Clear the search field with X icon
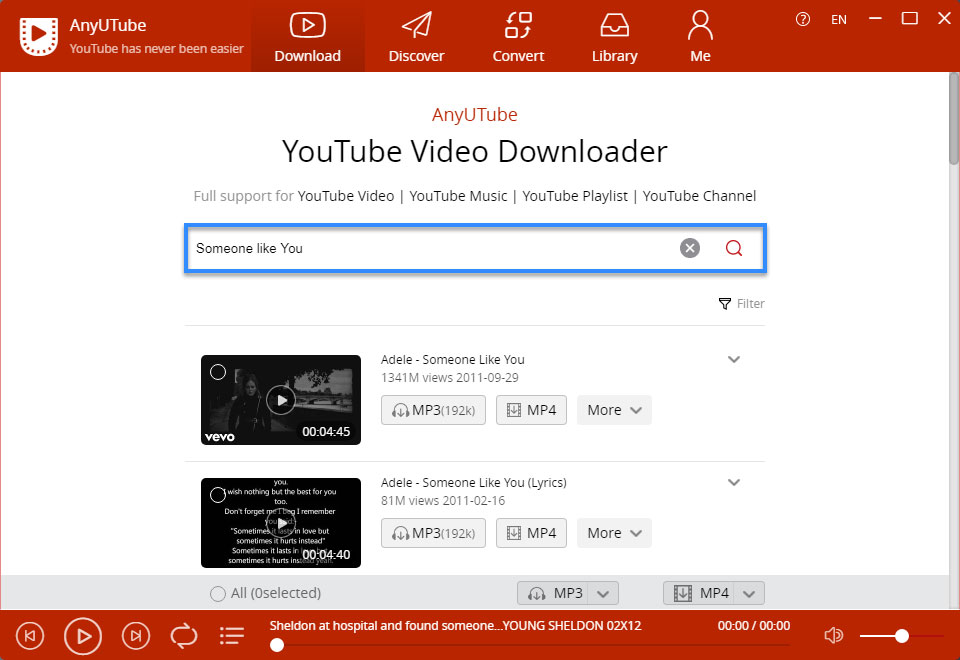 coord(689,248)
